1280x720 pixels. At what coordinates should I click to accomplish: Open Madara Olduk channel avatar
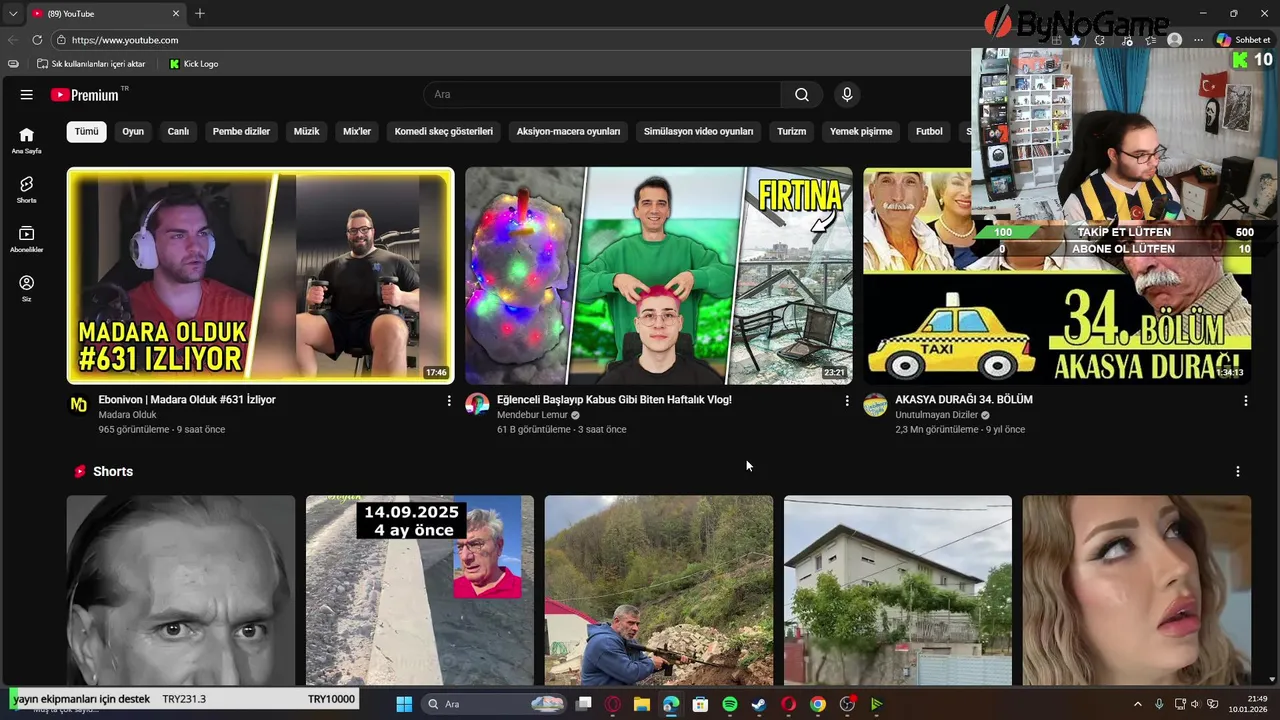click(78, 405)
